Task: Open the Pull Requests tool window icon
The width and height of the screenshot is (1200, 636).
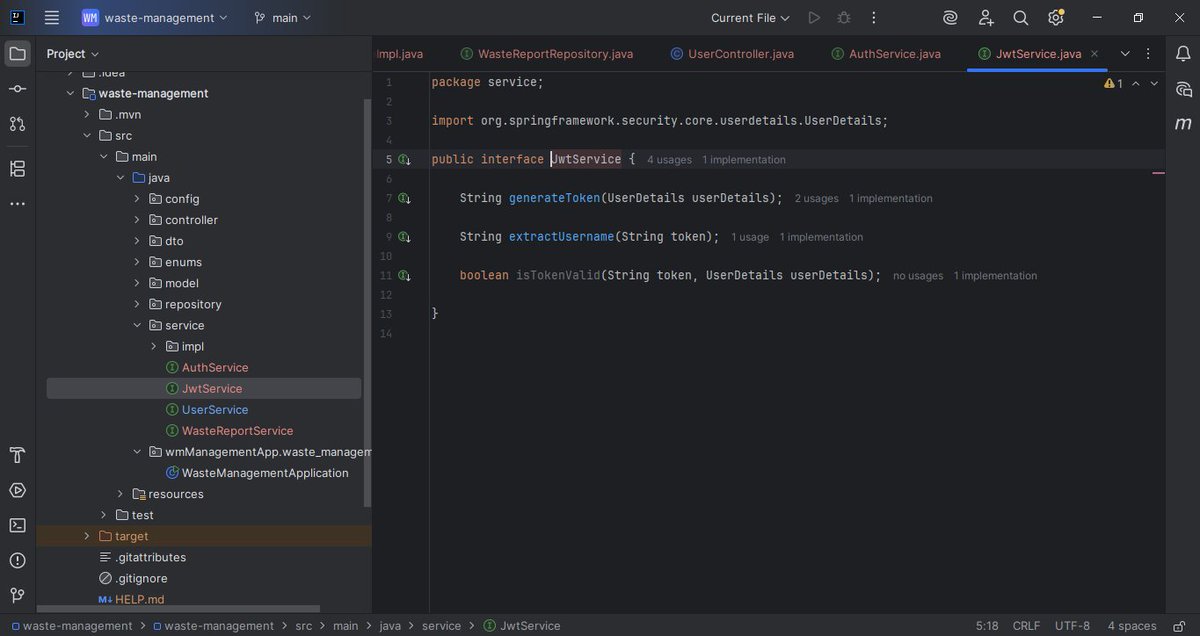Action: pos(17,124)
